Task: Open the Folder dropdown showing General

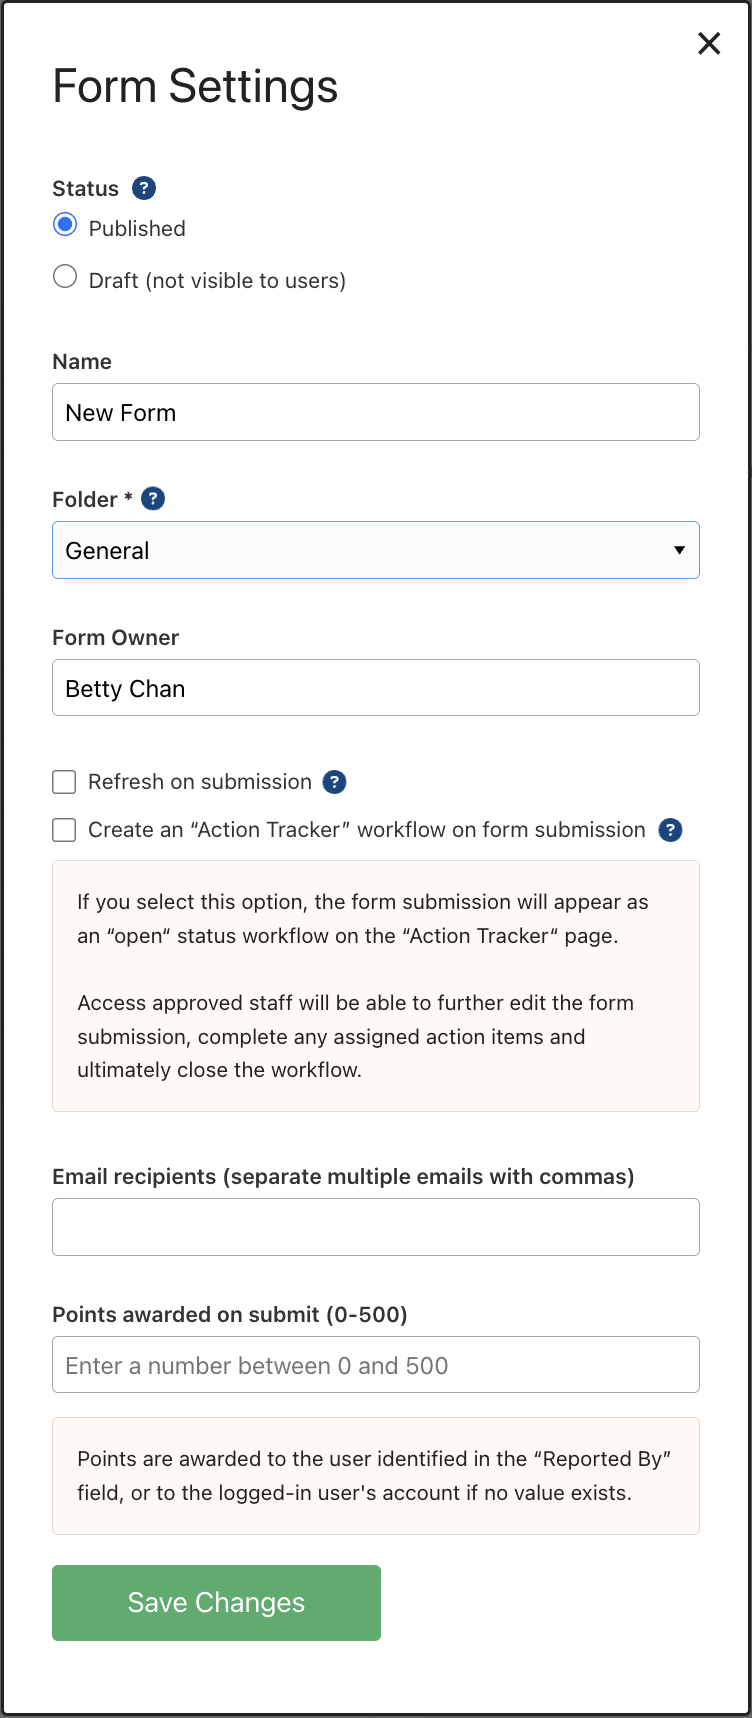Action: click(x=376, y=550)
